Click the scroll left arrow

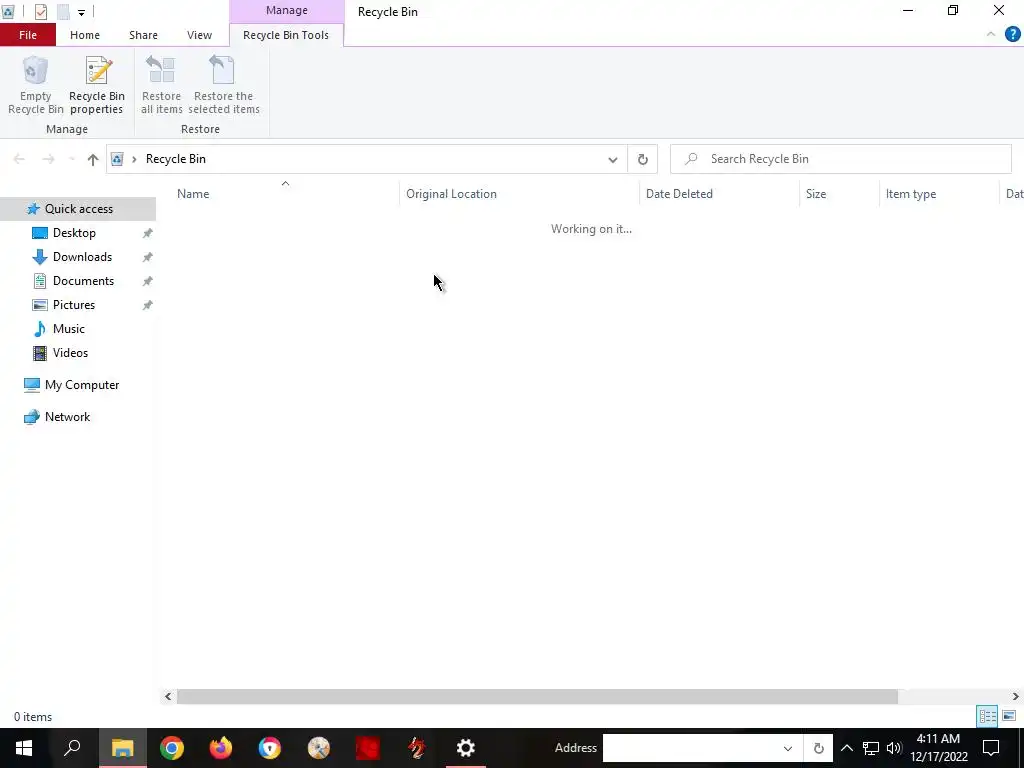tap(168, 697)
